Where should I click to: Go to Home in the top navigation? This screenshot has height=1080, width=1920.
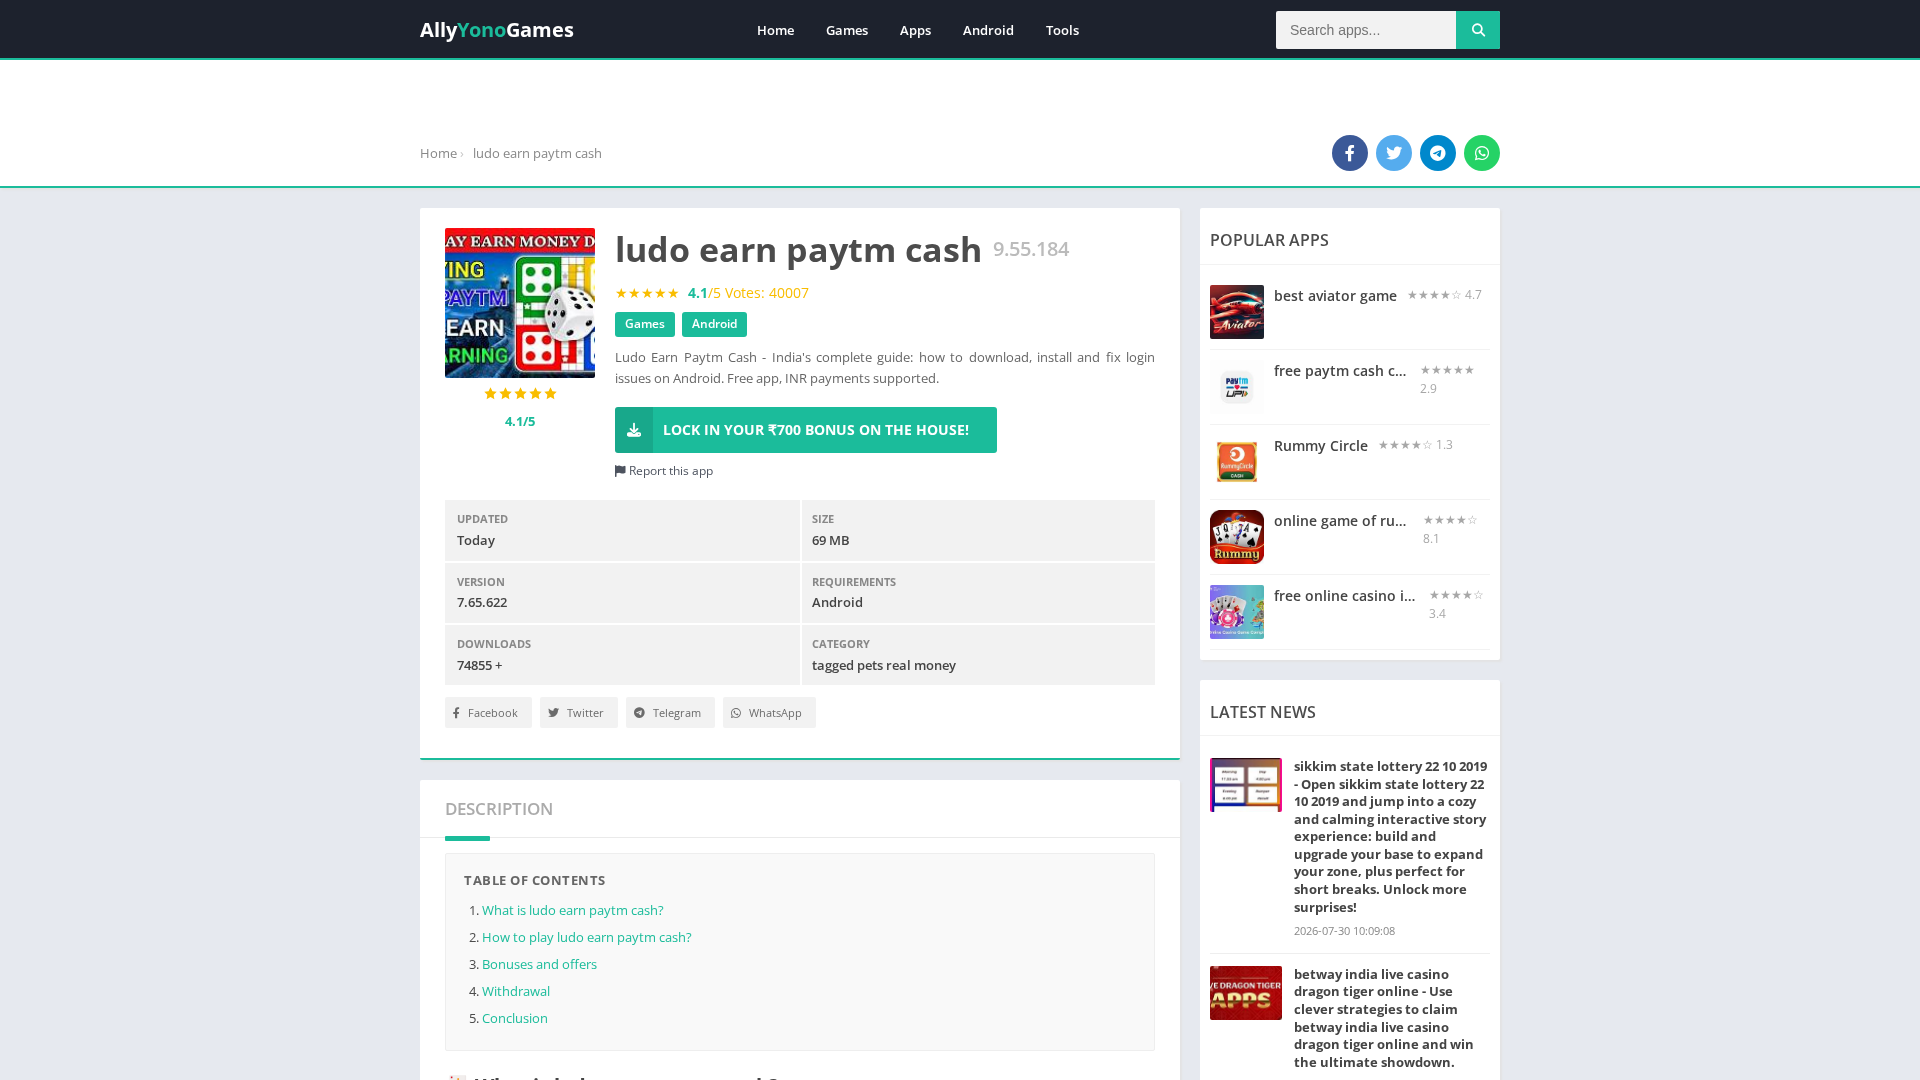tap(775, 30)
